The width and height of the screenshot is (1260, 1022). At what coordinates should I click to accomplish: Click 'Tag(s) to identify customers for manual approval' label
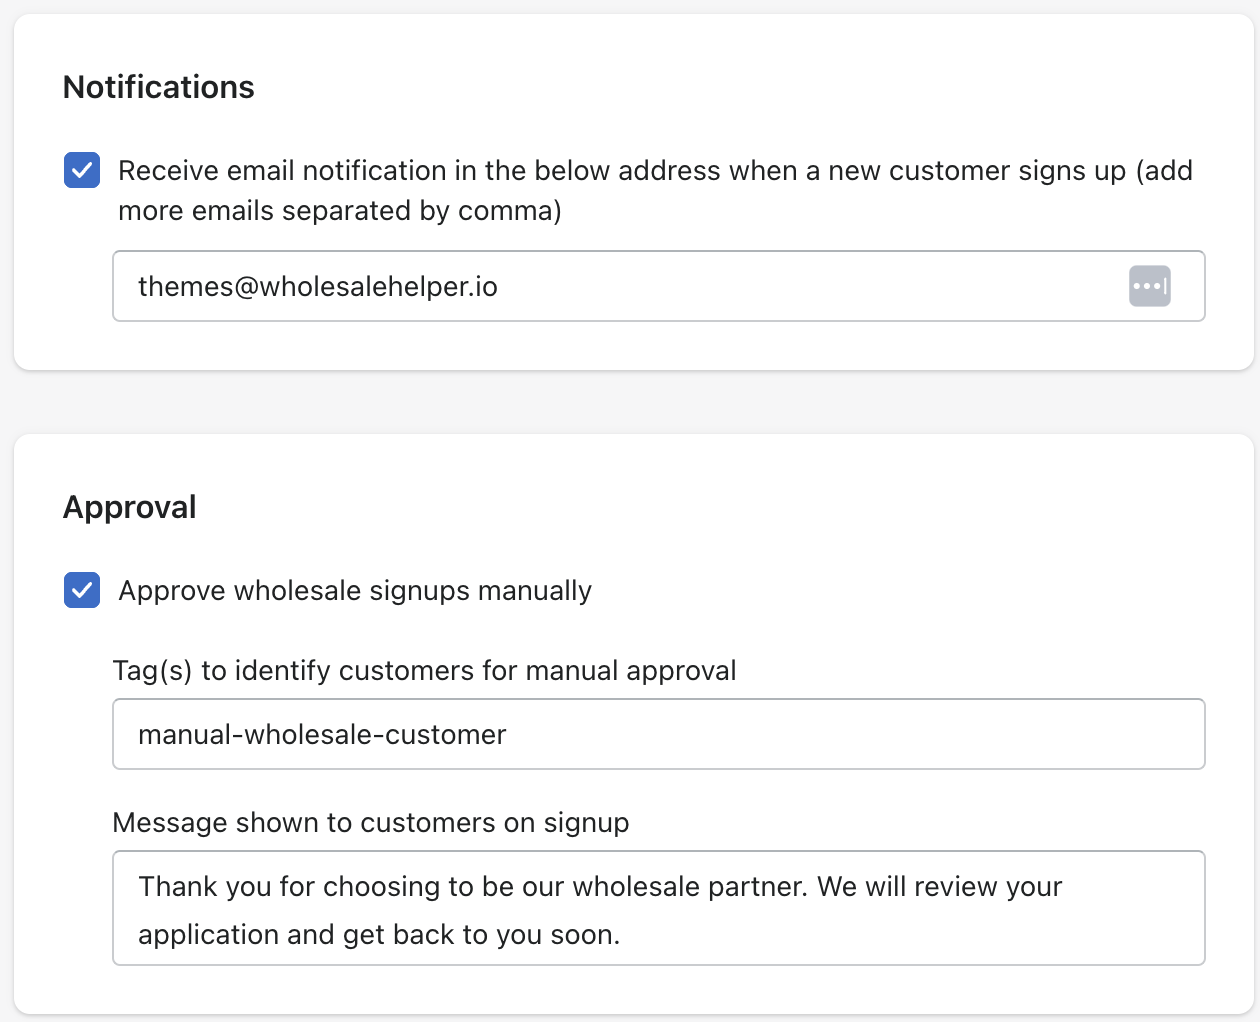(424, 670)
